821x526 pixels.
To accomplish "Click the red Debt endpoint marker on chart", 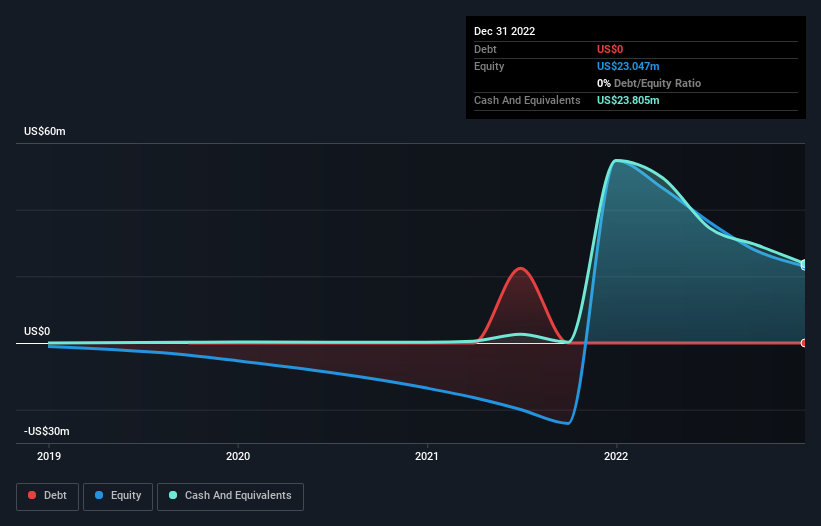I will [804, 343].
